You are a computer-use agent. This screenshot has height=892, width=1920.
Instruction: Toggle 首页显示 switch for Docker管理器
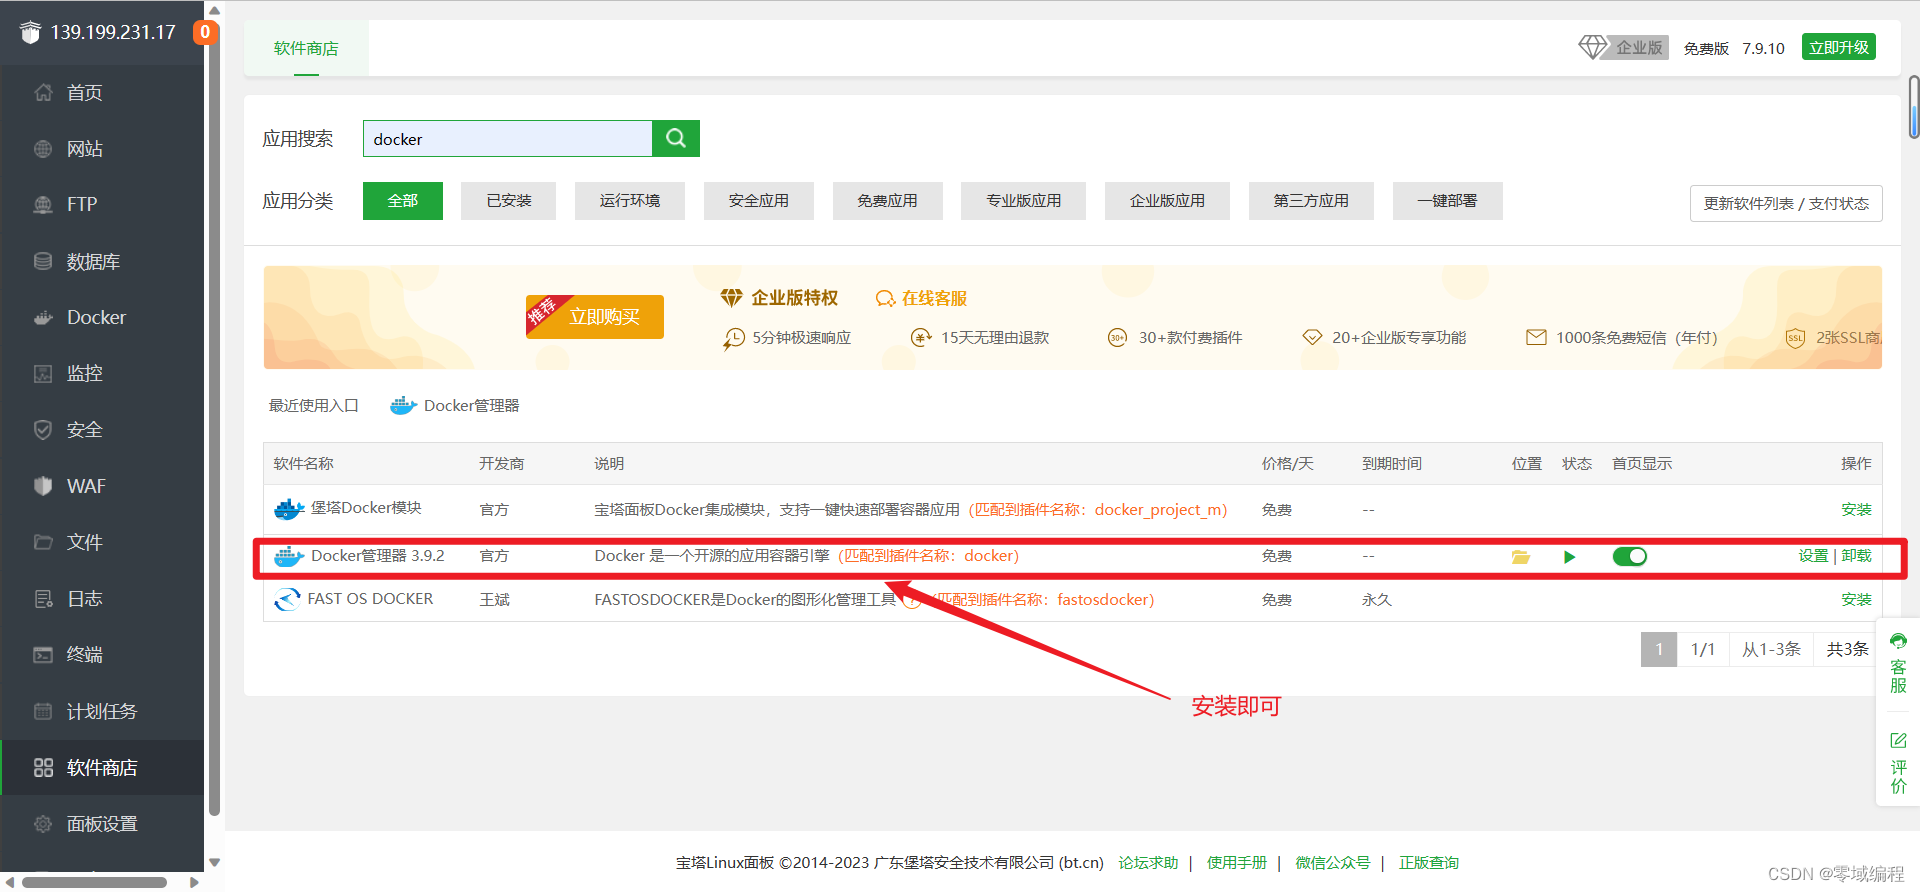1630,557
